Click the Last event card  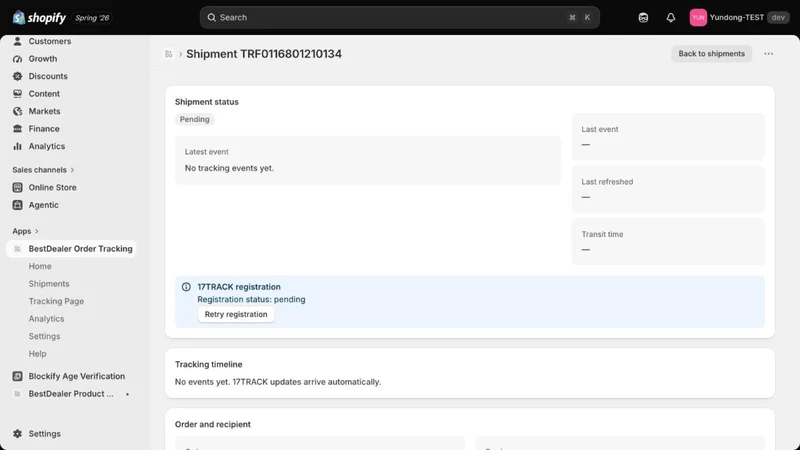click(x=668, y=137)
